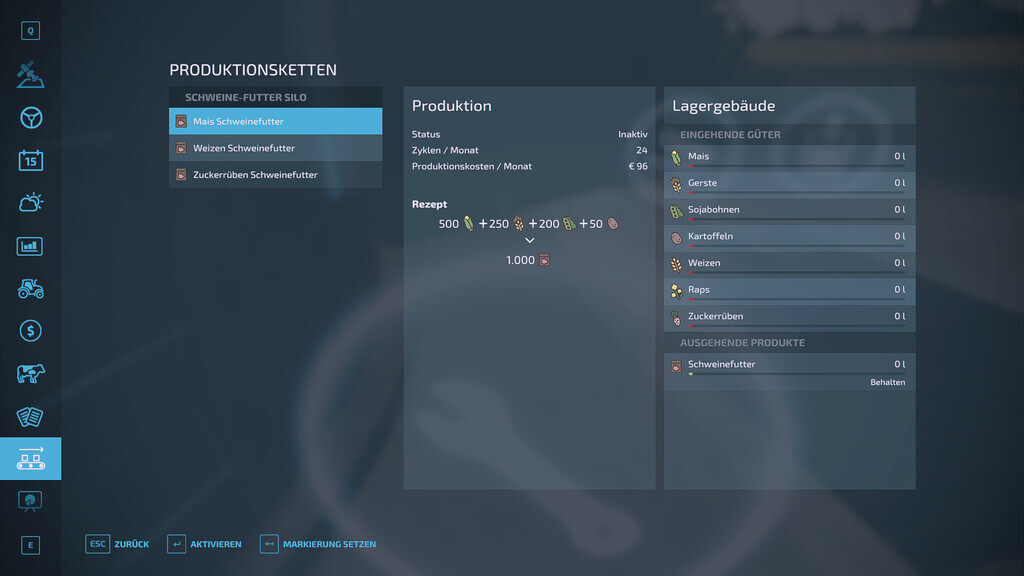Click the icon beside Weizen Schweinefutter

(181, 148)
